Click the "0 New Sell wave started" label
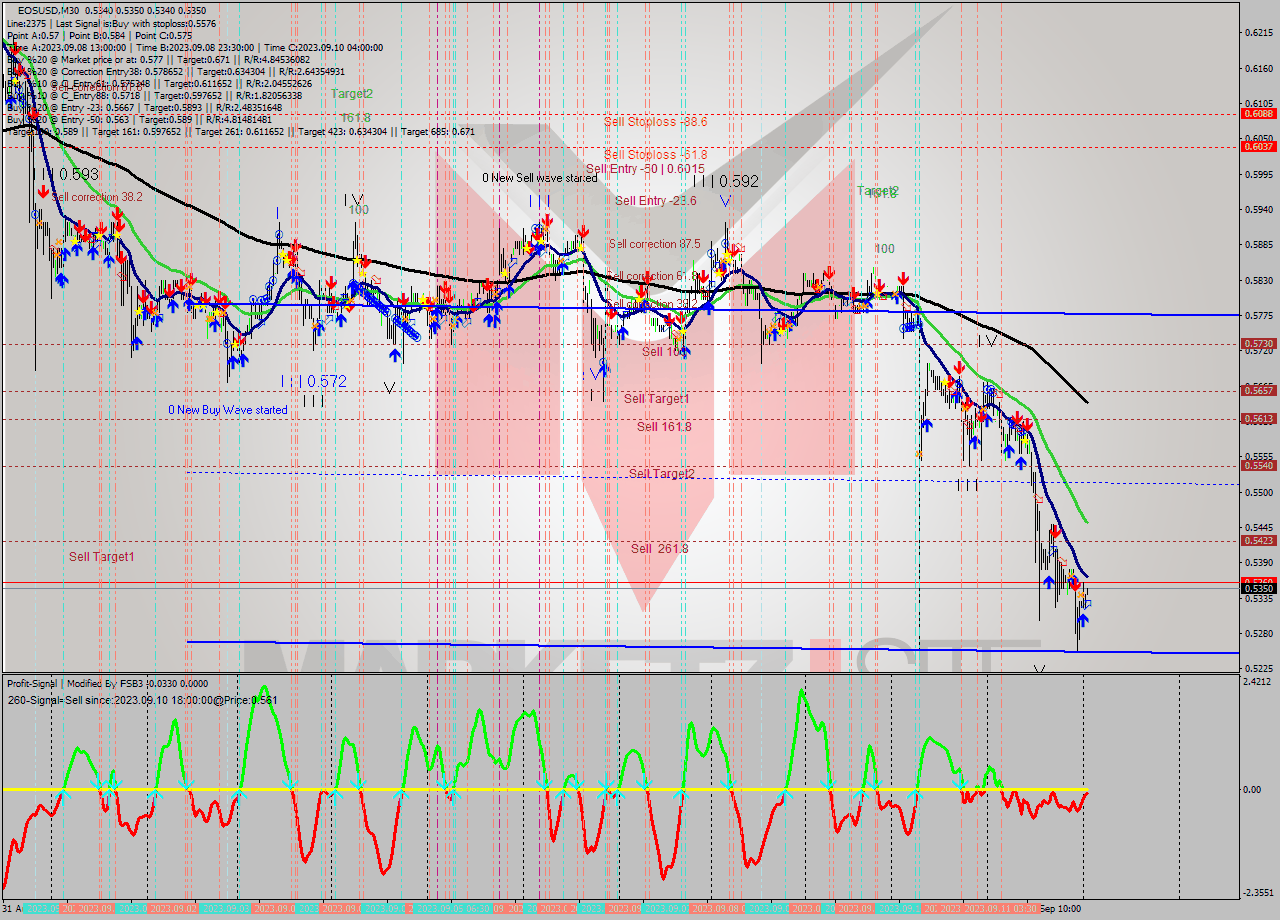Screen dimensions: 1280x920 (x=541, y=177)
